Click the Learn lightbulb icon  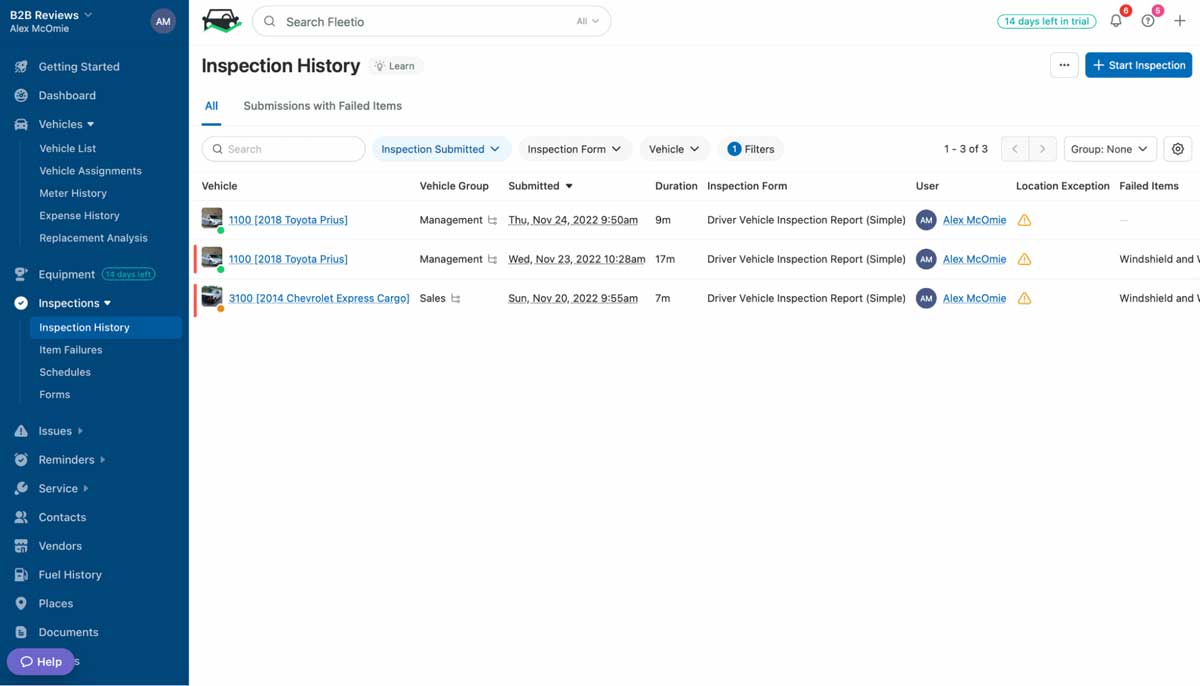coord(395,65)
